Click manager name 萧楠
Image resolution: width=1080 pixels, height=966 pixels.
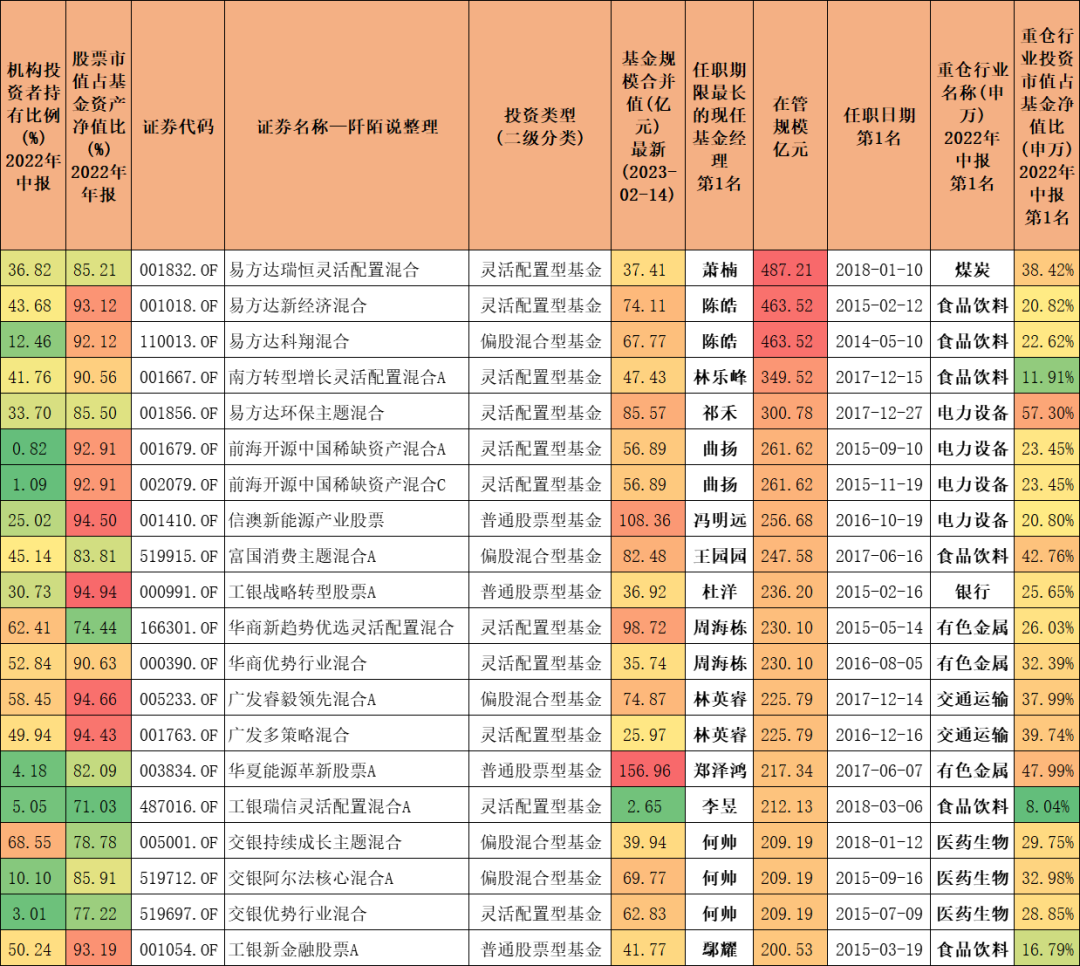(x=719, y=269)
